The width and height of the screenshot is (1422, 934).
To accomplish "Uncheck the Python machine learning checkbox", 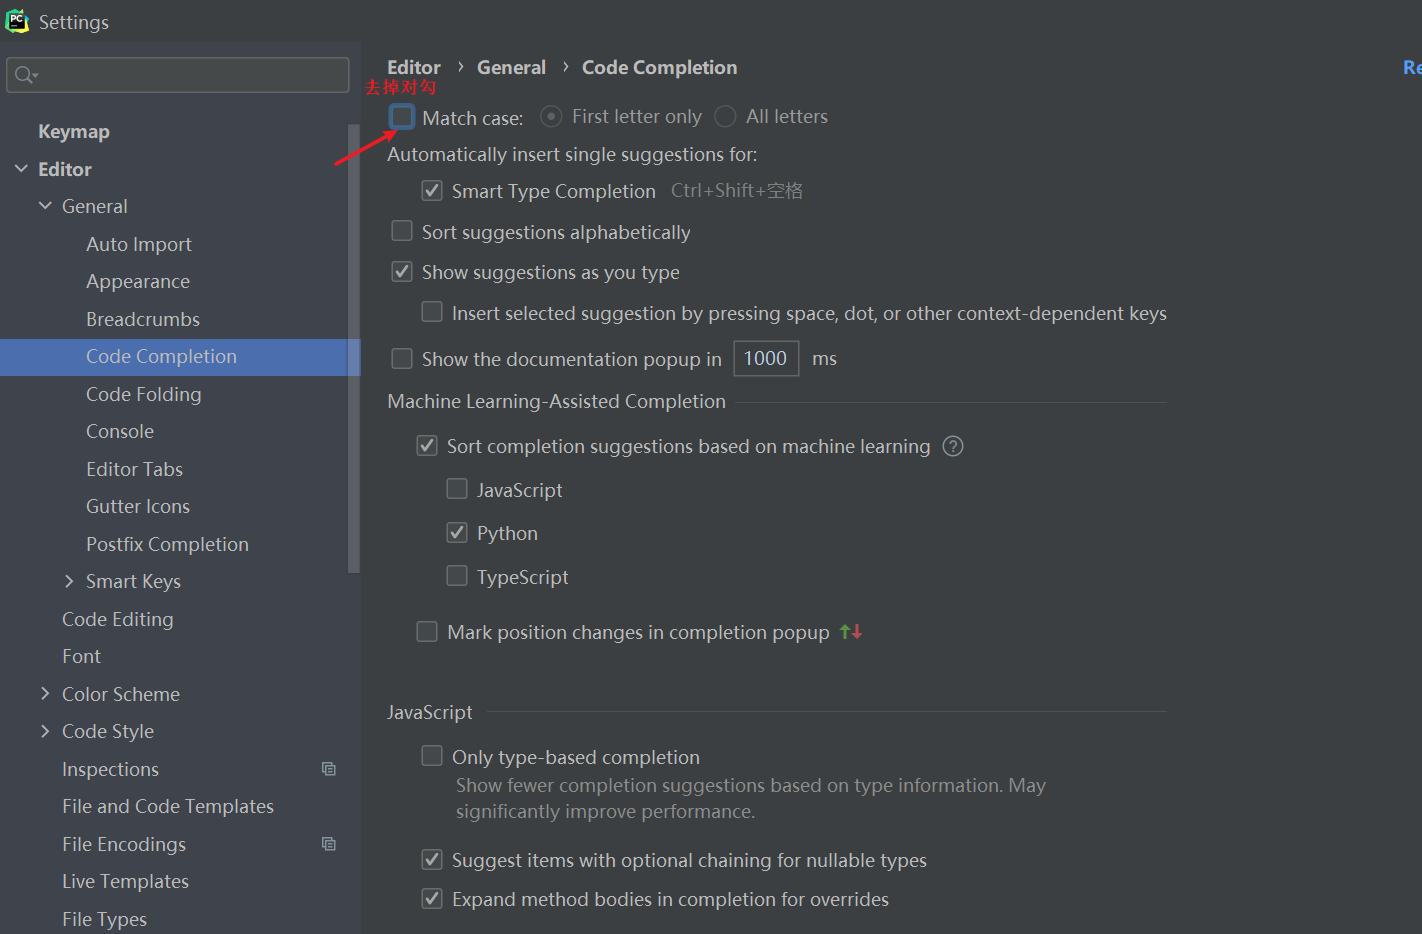I will tap(457, 533).
